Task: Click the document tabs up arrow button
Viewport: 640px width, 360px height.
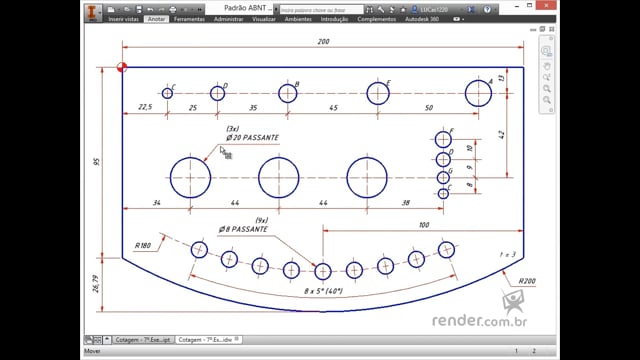Action: tap(107, 340)
